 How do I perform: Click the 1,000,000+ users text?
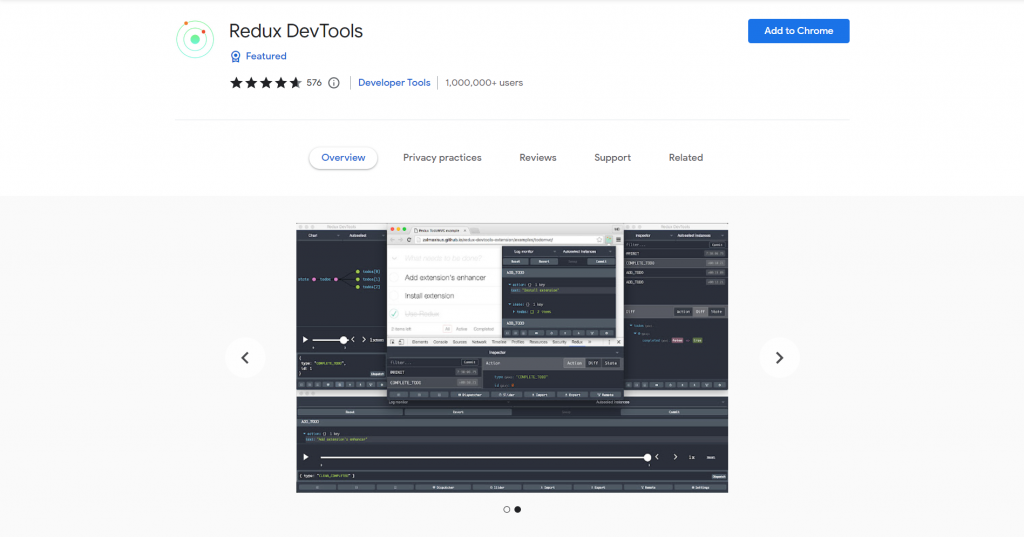pos(484,83)
